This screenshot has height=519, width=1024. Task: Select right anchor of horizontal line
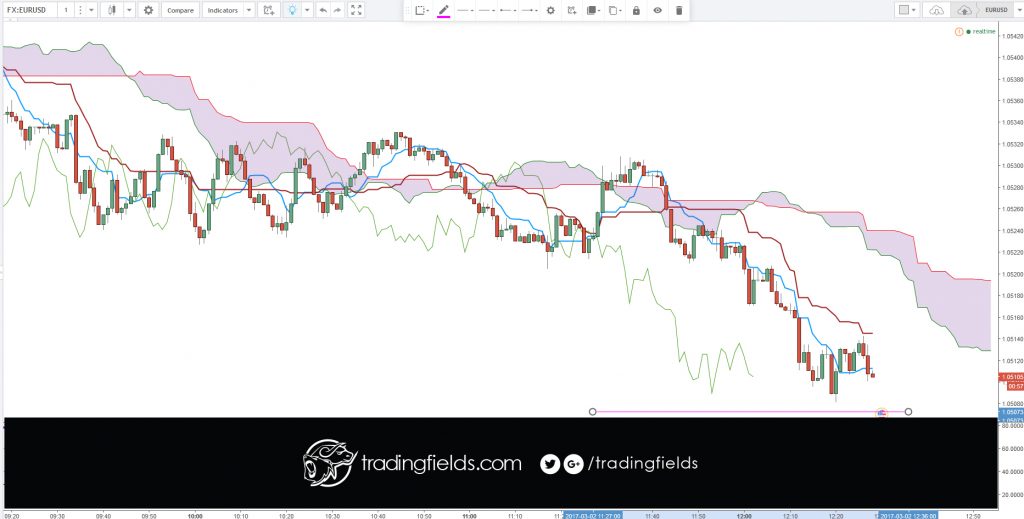click(x=908, y=412)
